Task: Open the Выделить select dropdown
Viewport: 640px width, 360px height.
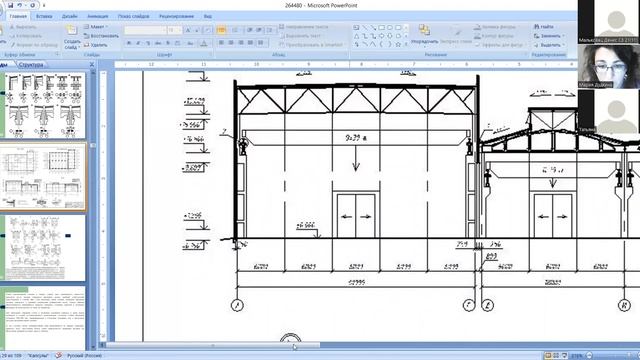Action: (549, 45)
